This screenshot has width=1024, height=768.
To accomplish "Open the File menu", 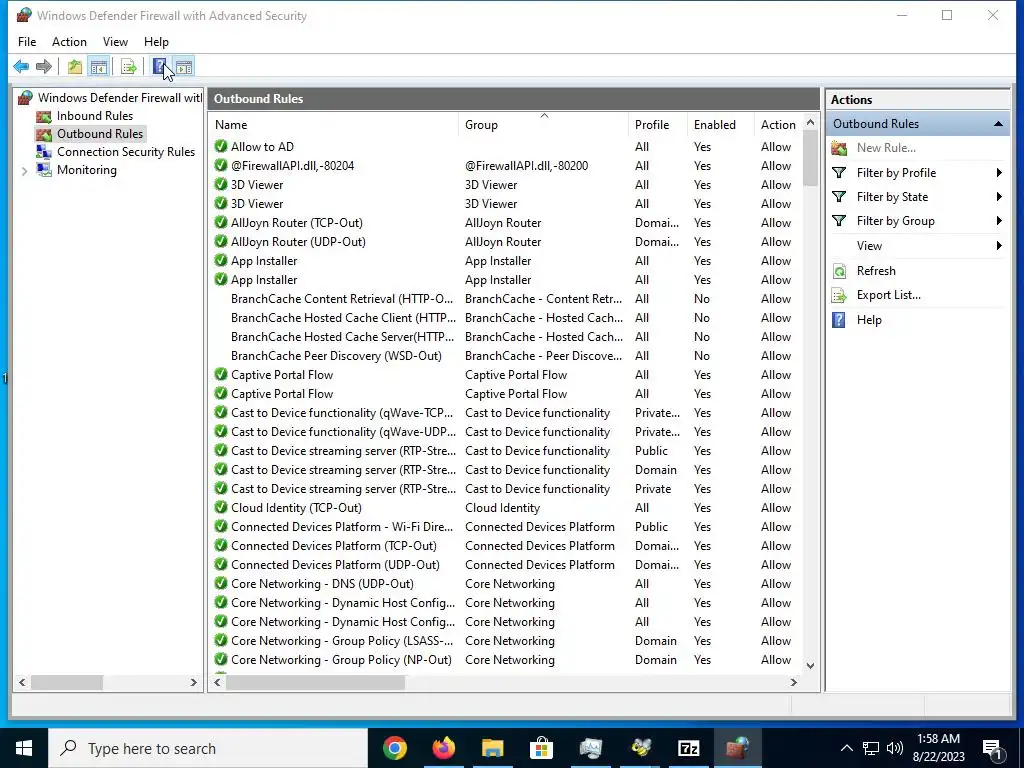I will [x=27, y=42].
